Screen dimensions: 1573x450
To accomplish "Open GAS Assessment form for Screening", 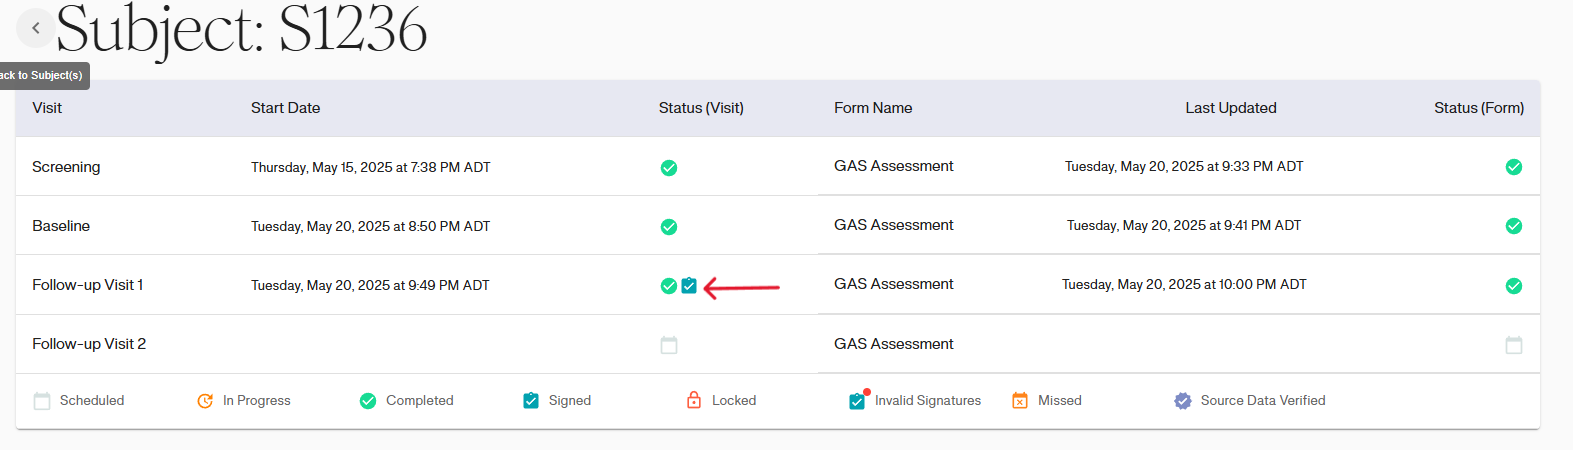I will point(893,166).
